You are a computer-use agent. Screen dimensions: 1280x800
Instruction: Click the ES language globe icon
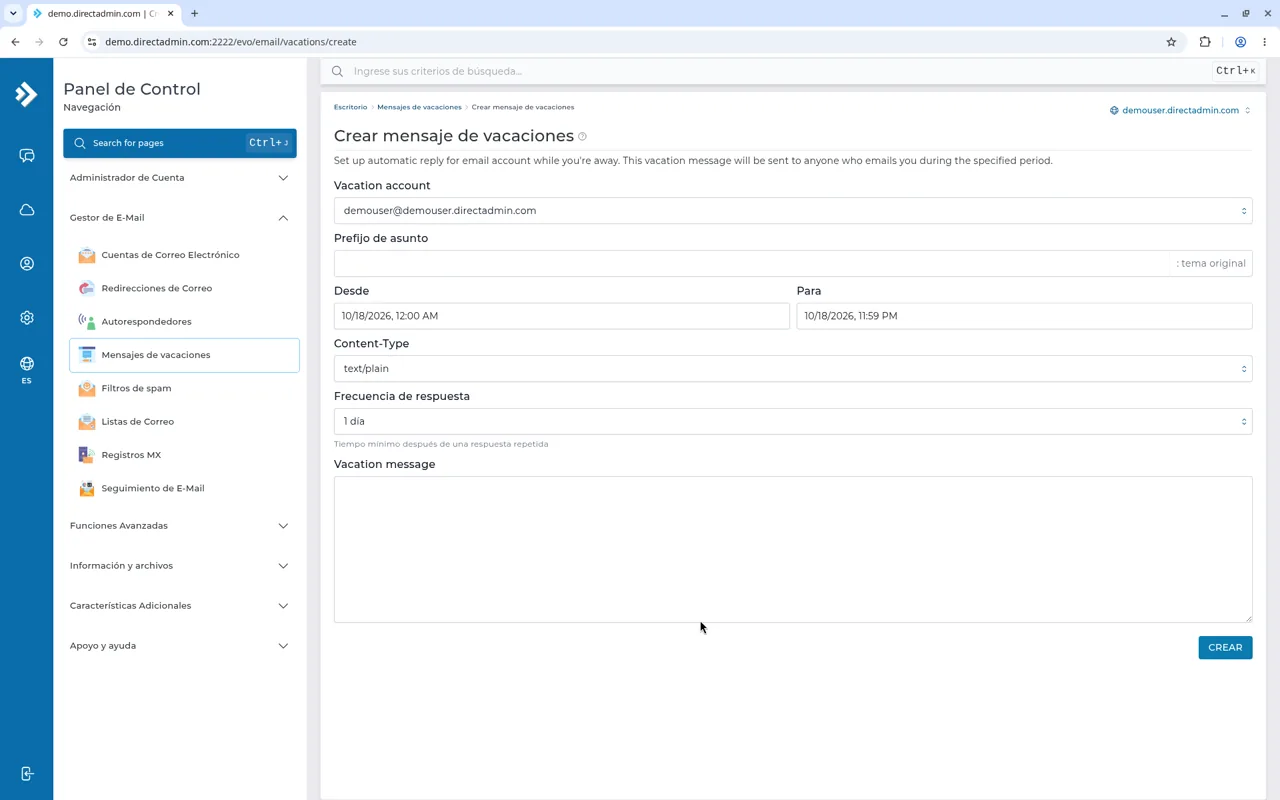click(27, 369)
